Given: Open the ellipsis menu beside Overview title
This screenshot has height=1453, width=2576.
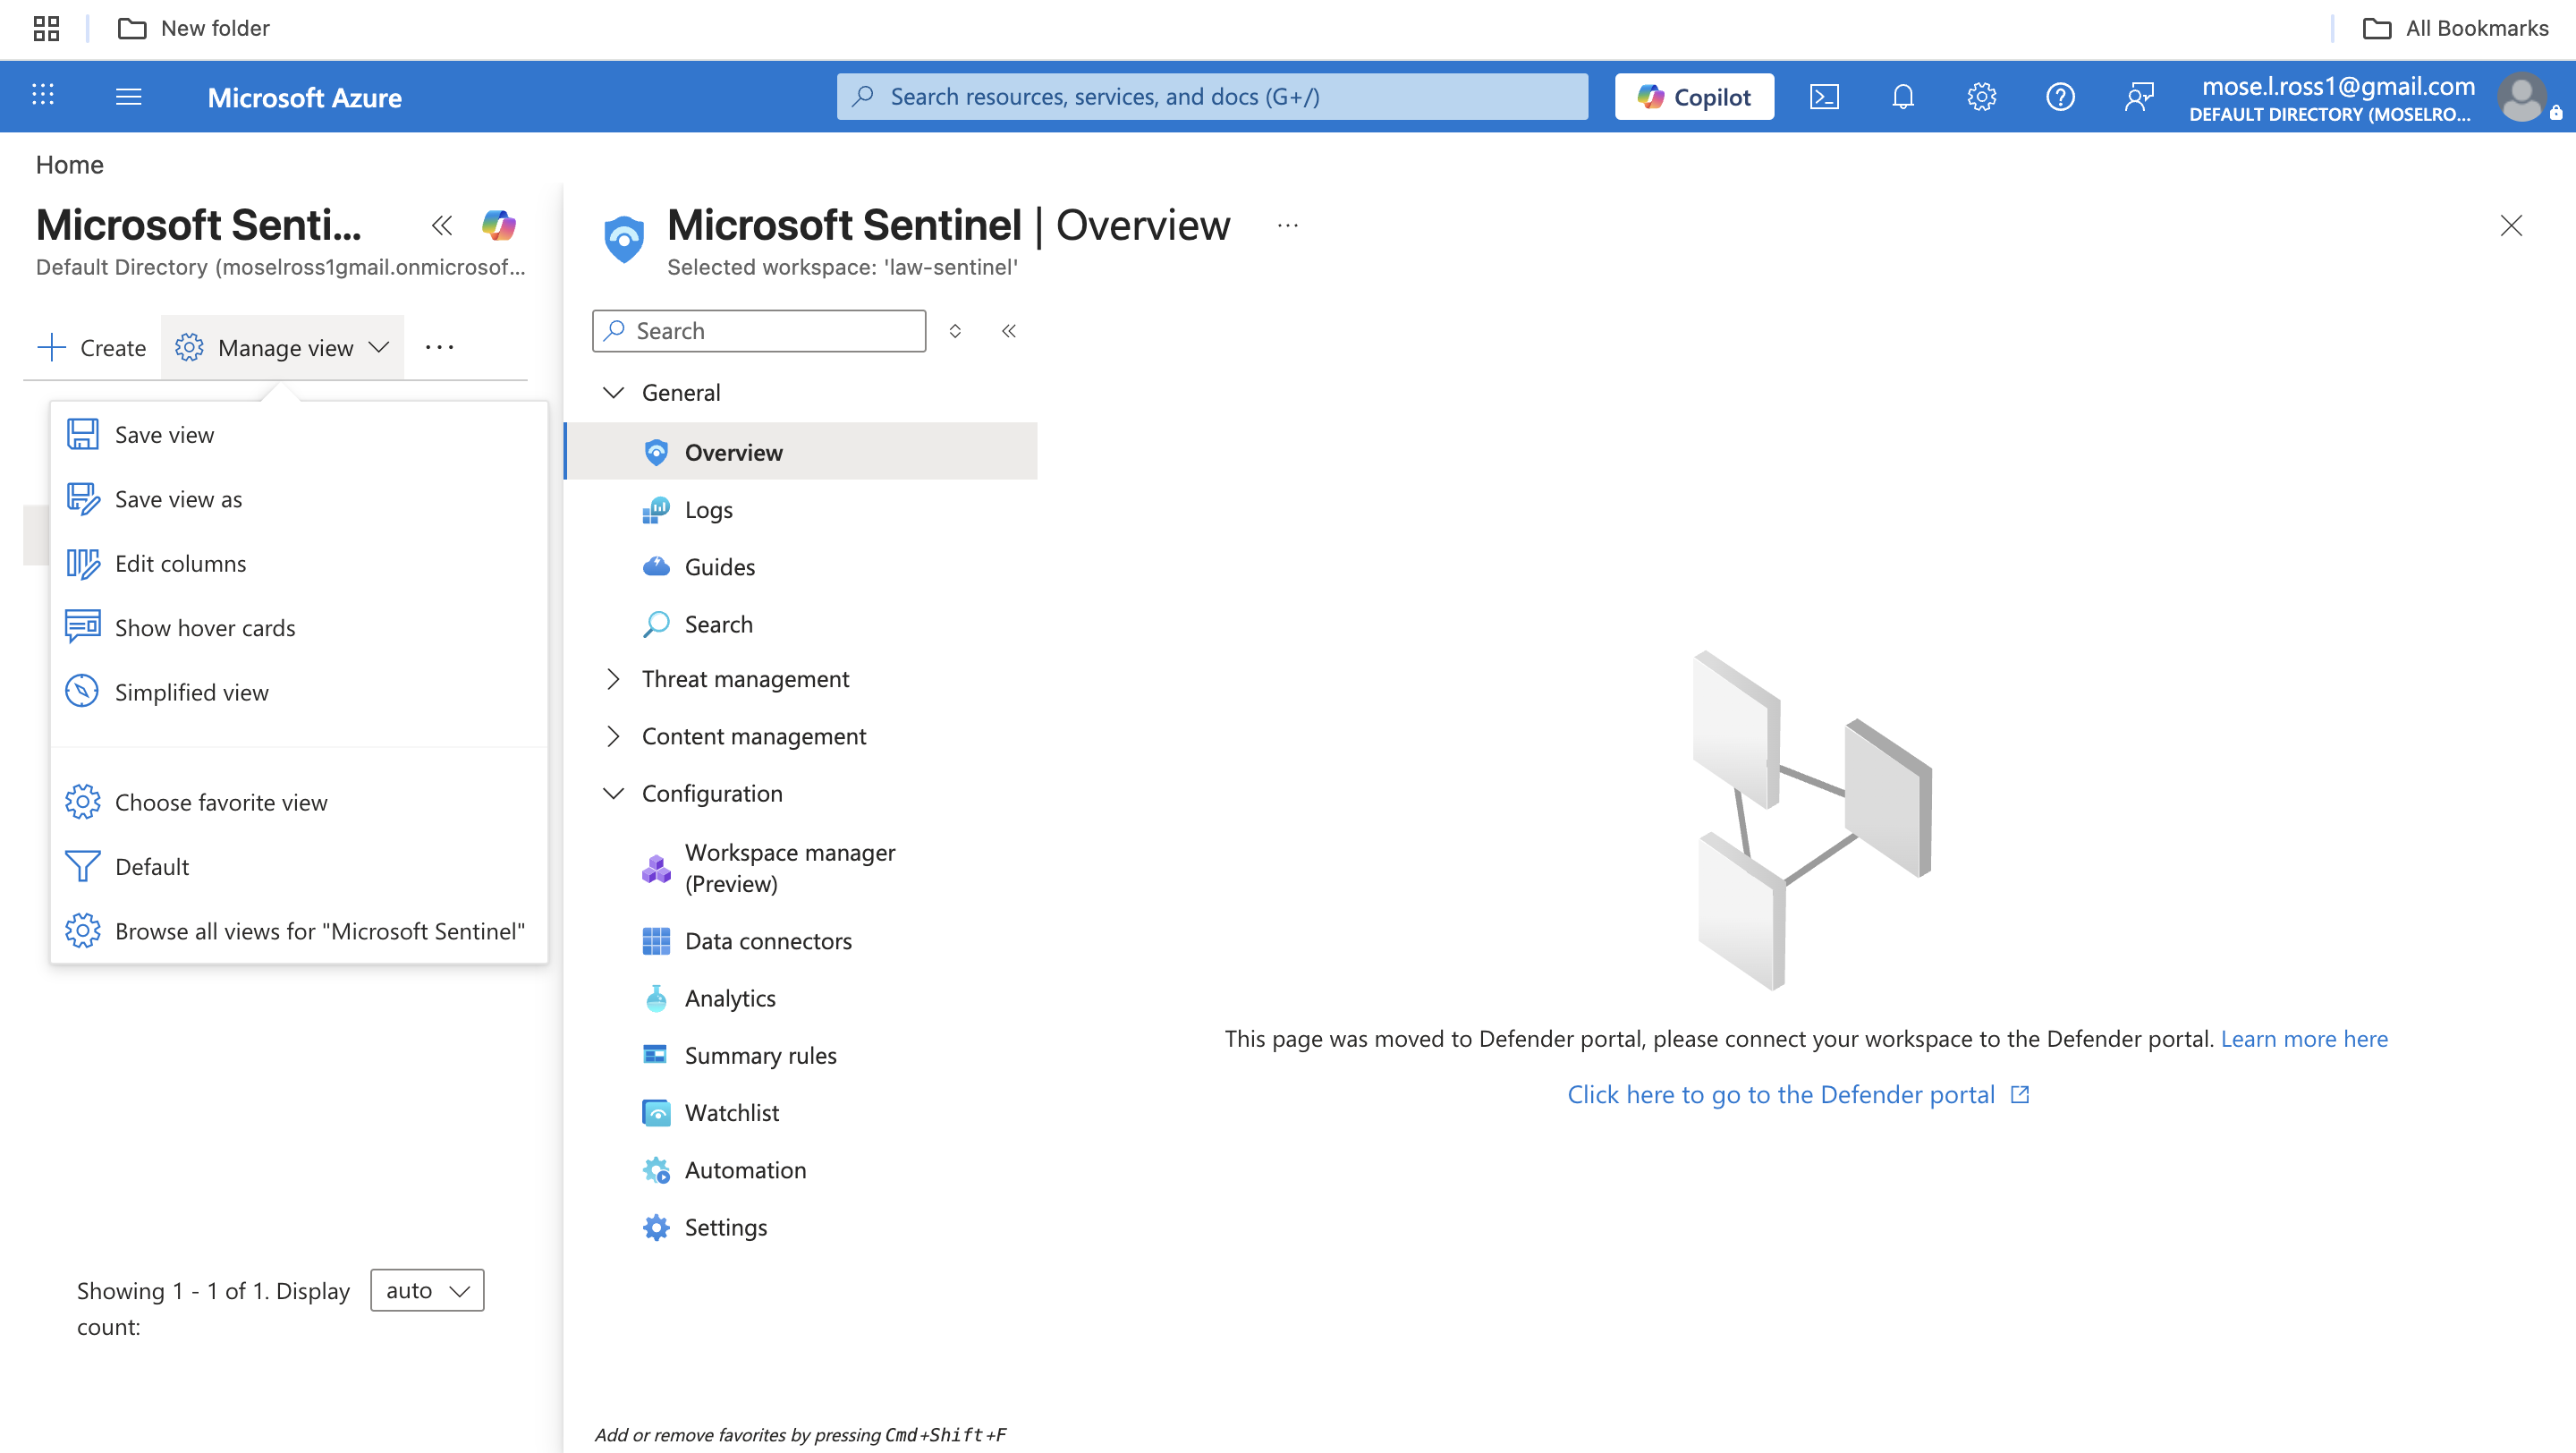Looking at the screenshot, I should click(1287, 225).
